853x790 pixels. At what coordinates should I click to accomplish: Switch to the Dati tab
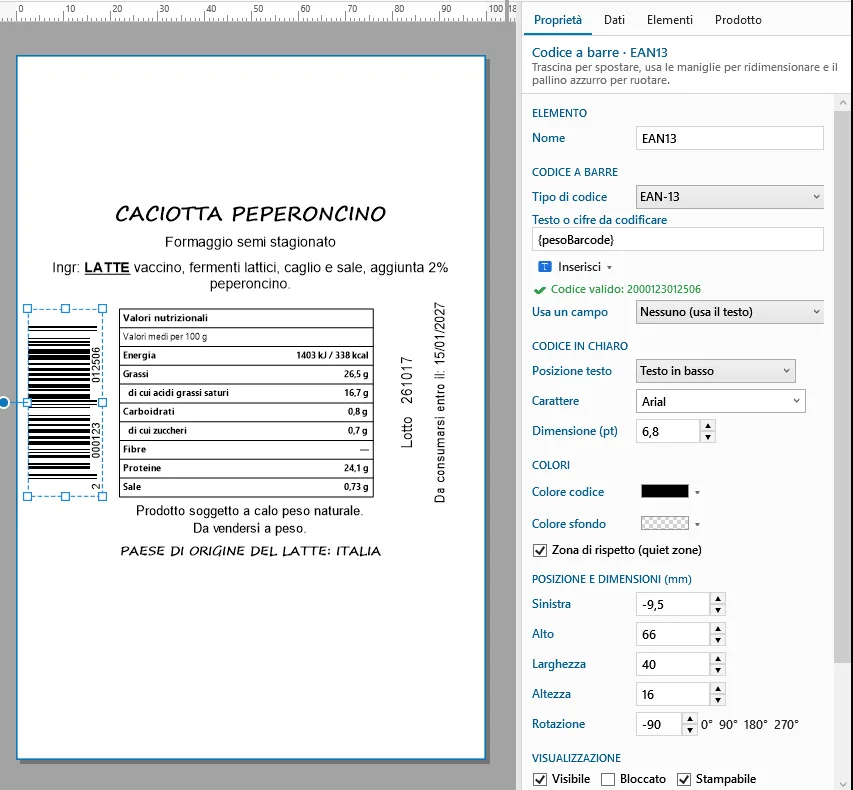[x=614, y=20]
